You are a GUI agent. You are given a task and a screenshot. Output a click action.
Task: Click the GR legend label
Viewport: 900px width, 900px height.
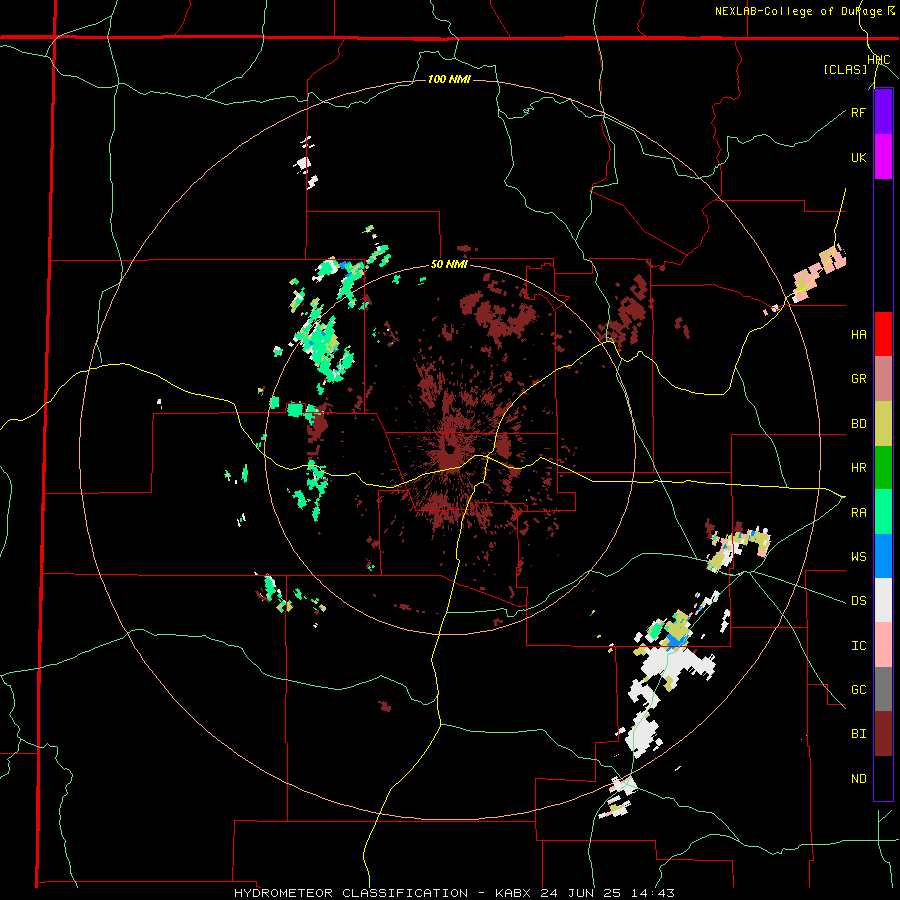pyautogui.click(x=859, y=379)
